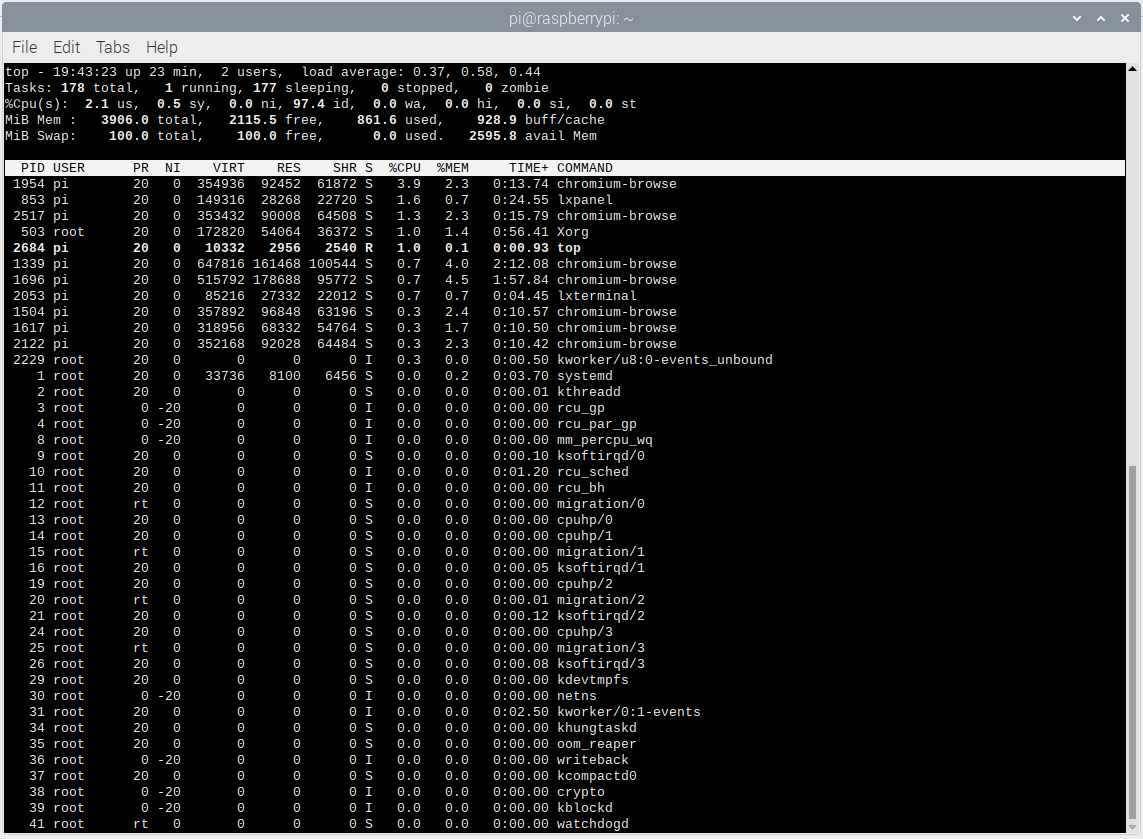Click the title bar label pi@raspberrypi
Screen dimensions: 1143x839
click(x=570, y=17)
